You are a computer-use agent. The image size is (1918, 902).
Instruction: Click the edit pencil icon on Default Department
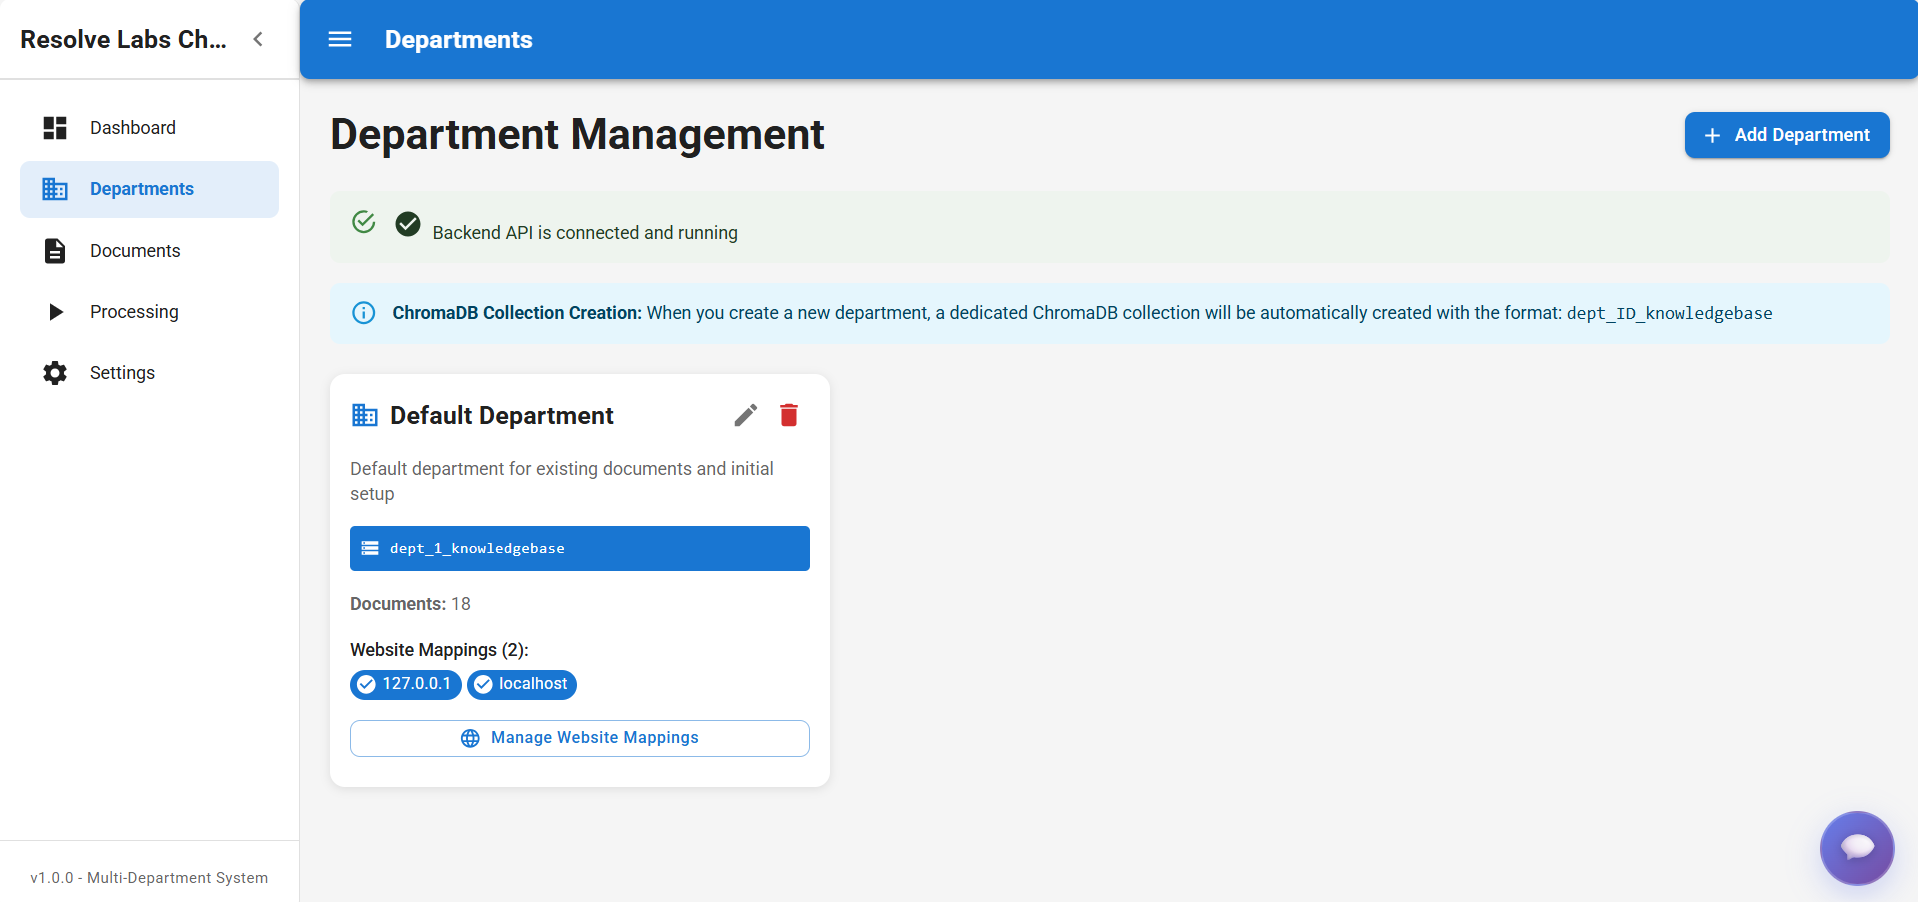(745, 415)
